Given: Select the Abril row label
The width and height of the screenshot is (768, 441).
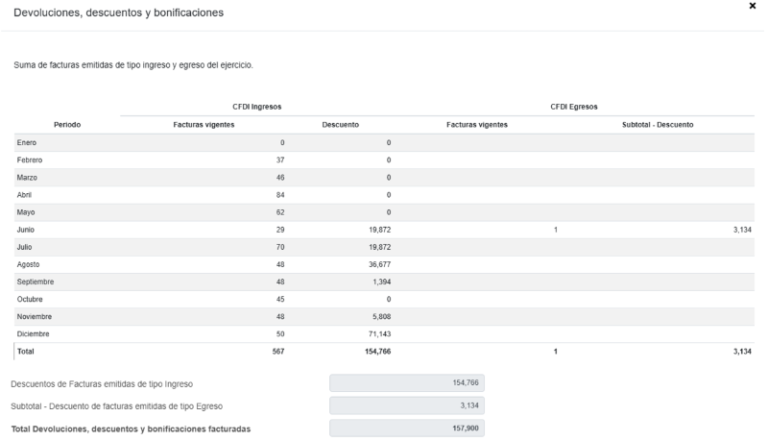Looking at the screenshot, I should [24, 195].
